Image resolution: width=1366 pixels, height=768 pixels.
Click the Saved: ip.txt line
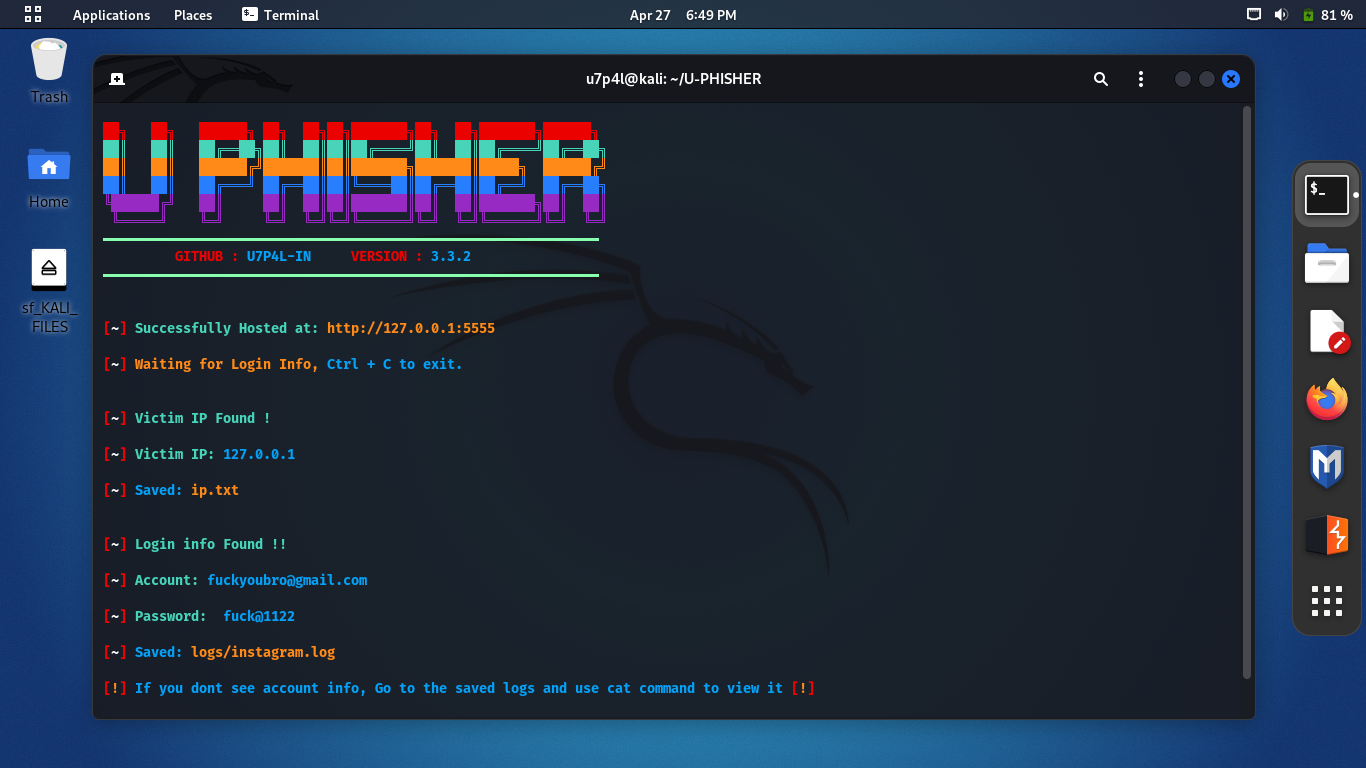pyautogui.click(x=171, y=490)
